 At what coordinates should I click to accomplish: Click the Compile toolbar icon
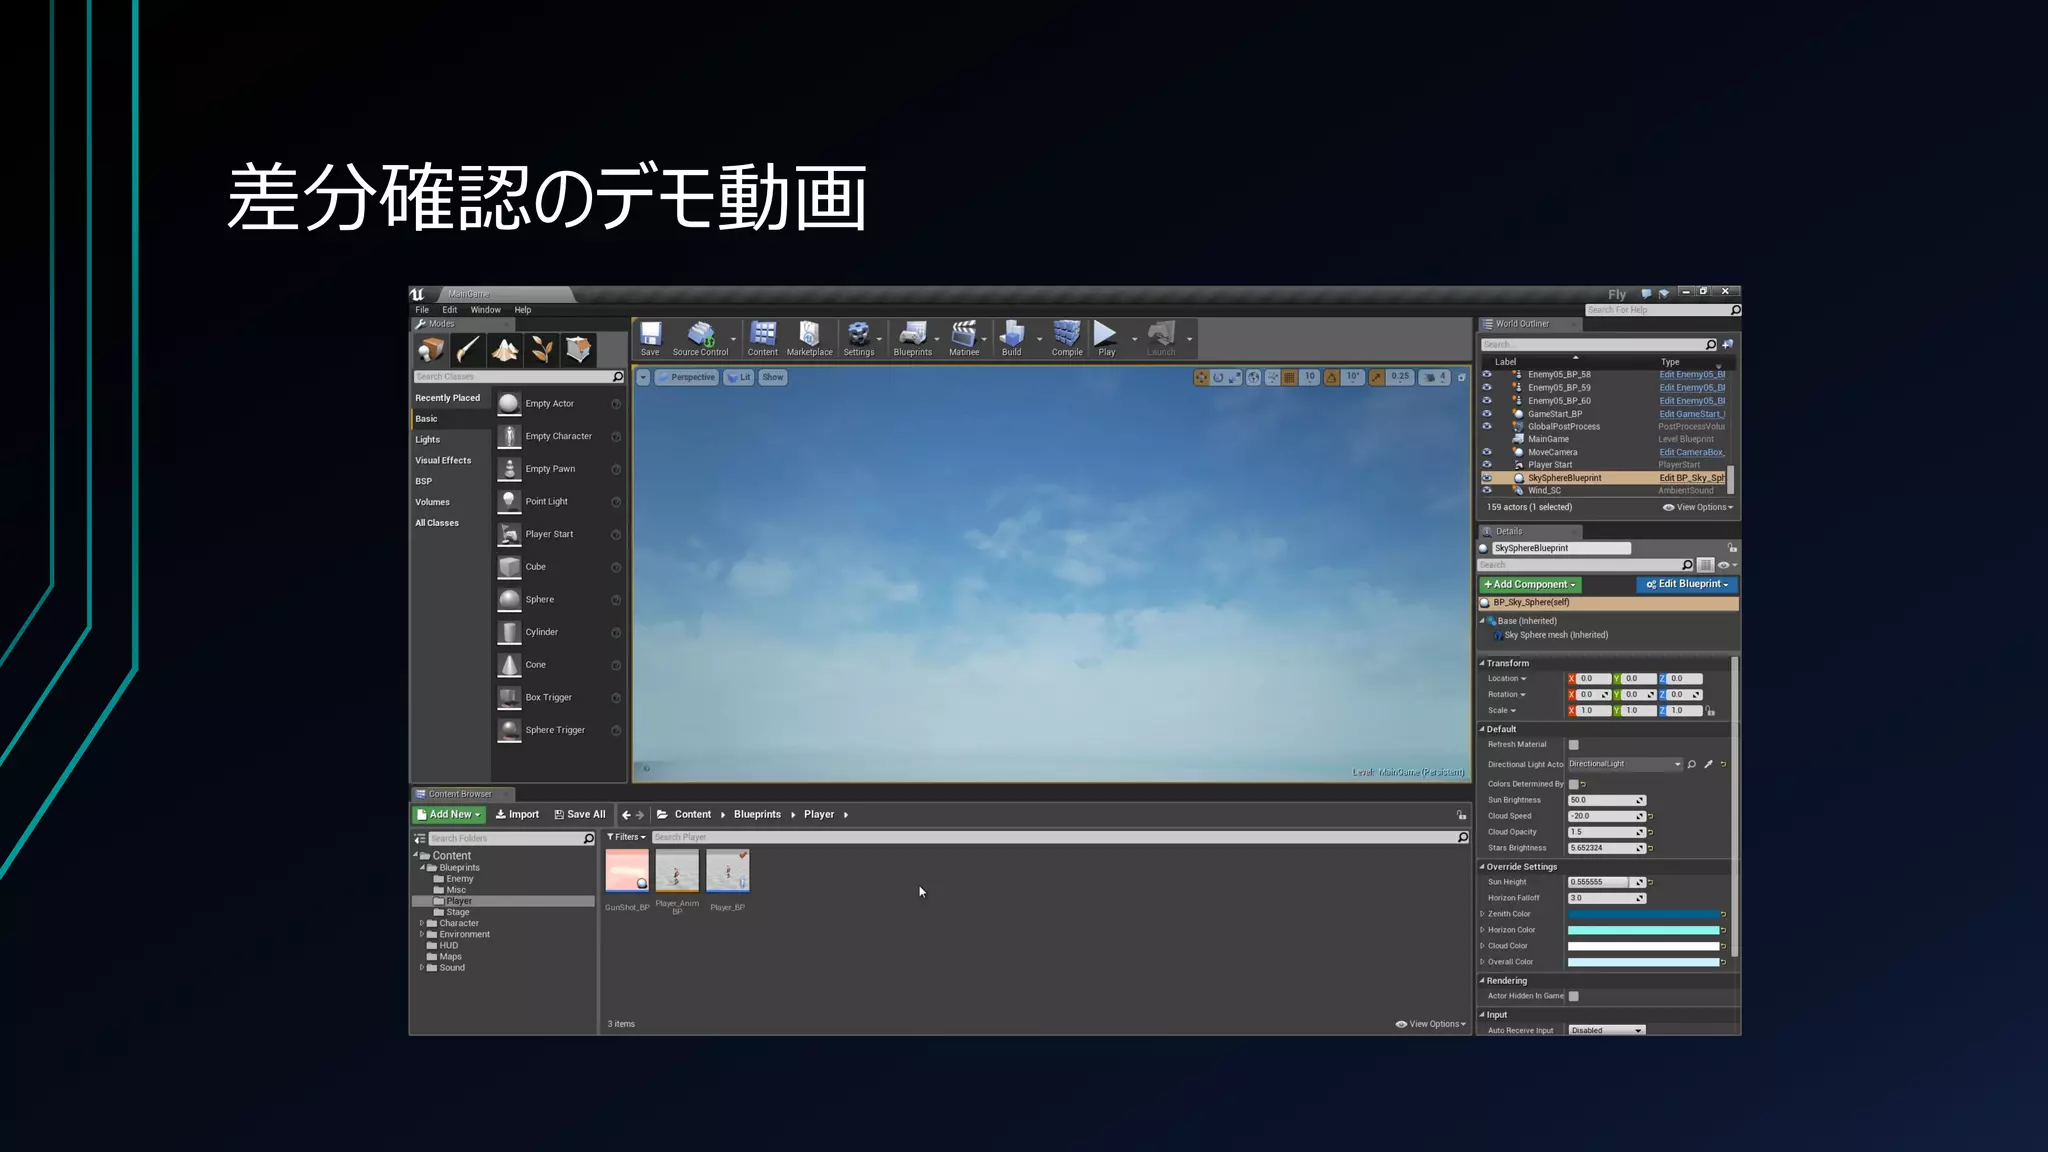tap(1067, 339)
